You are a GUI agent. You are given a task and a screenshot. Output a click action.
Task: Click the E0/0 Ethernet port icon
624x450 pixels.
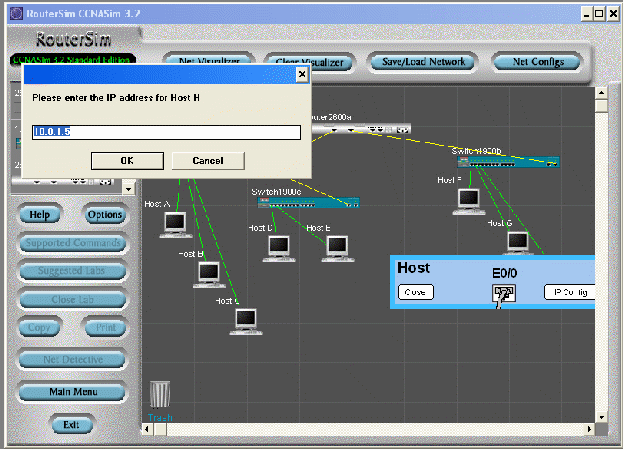tap(504, 294)
